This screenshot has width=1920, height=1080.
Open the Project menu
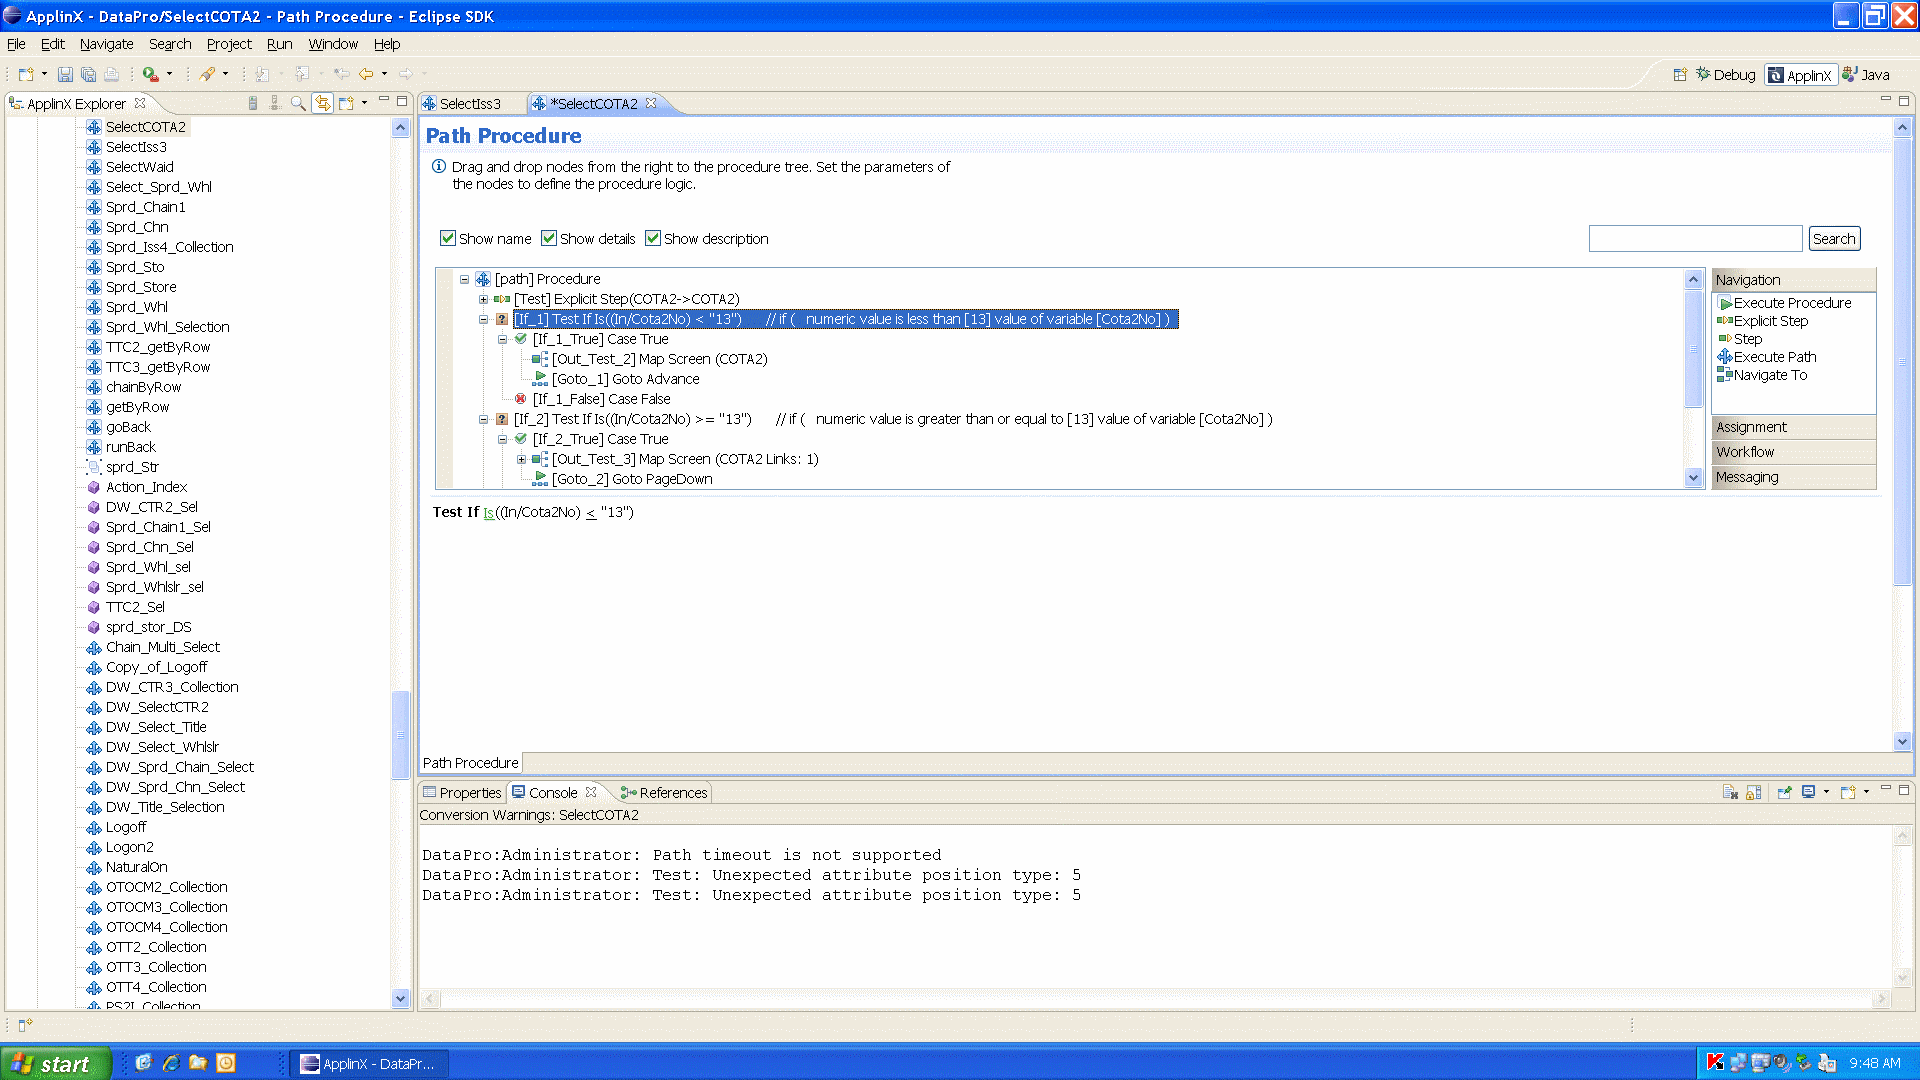[x=229, y=44]
